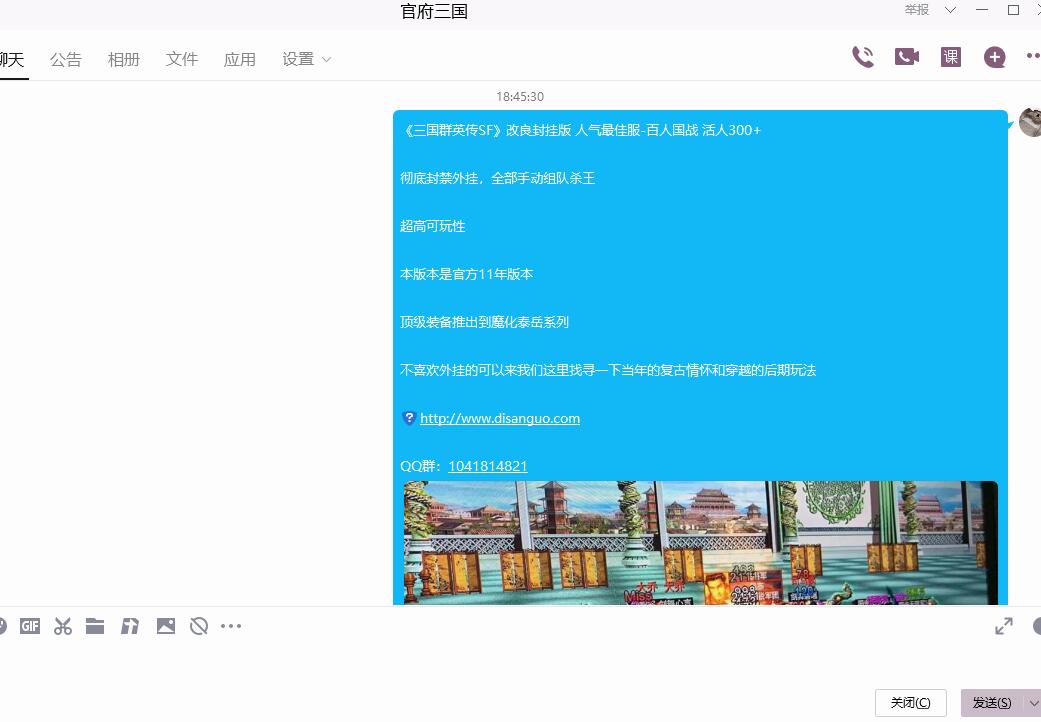Click the line 彻底封禁外挂，全部手动组队杀王

pos(498,178)
